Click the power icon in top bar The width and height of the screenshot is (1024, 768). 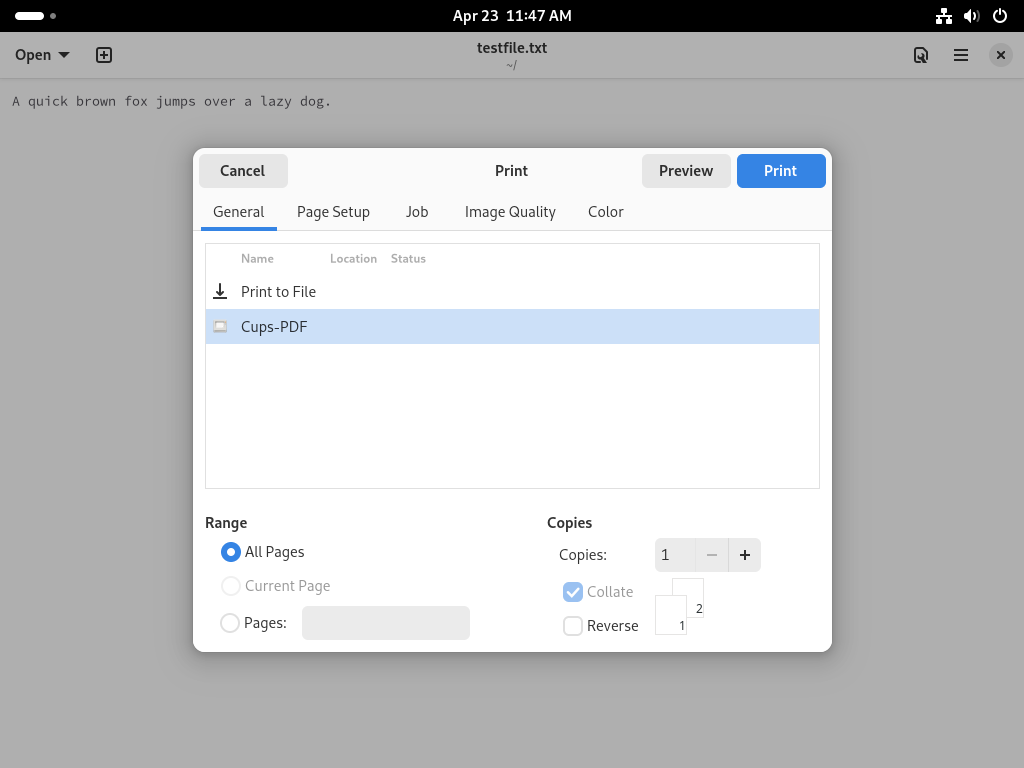pos(1000,16)
